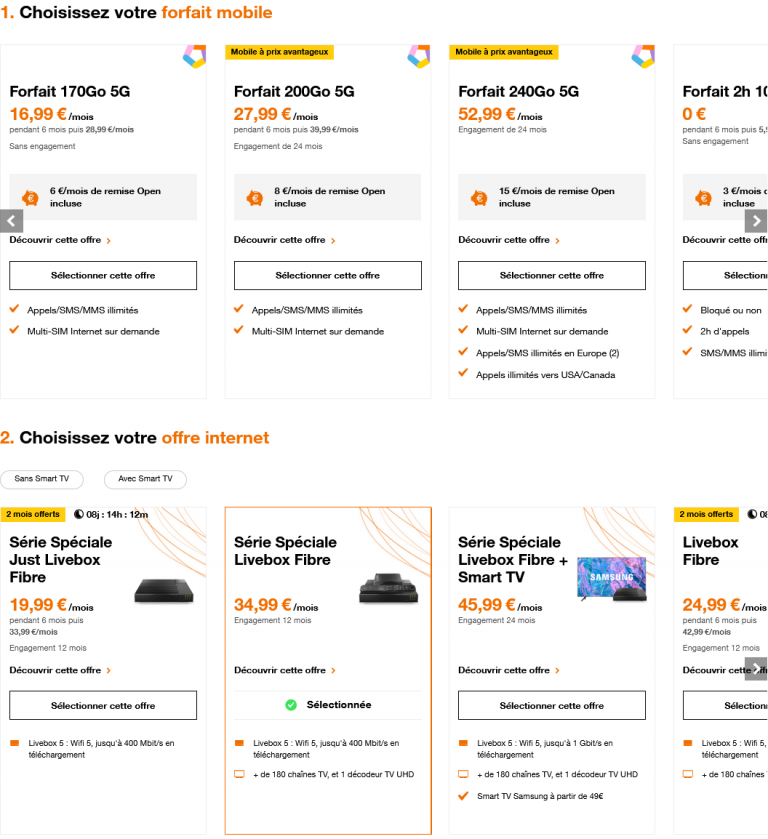Click "Sélectionner cette offre" under Série Spéciale Just Livebox
The height and width of the screenshot is (839, 768).
pyautogui.click(x=103, y=705)
